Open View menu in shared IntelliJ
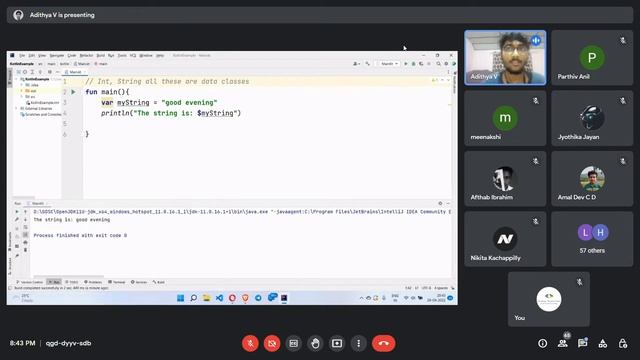Image resolution: width=640 pixels, height=360 pixels. (42, 56)
